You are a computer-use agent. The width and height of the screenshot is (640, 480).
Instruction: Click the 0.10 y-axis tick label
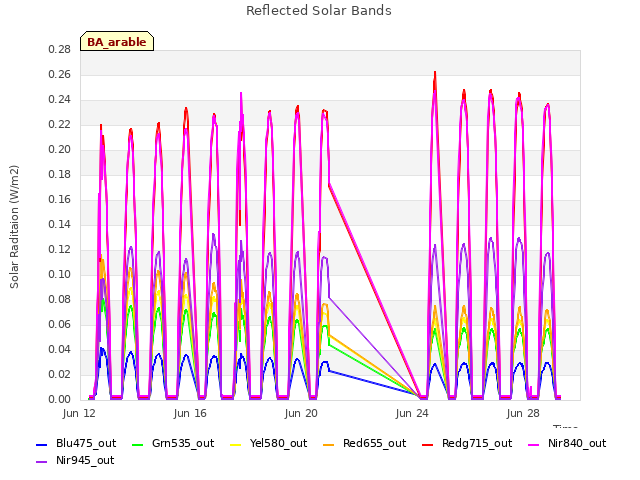pos(60,274)
